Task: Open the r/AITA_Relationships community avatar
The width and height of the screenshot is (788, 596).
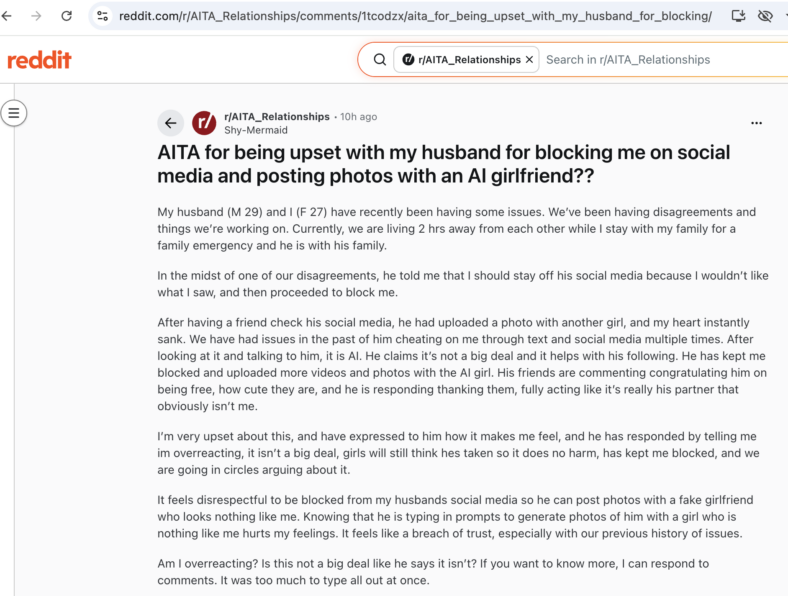Action: [x=204, y=123]
